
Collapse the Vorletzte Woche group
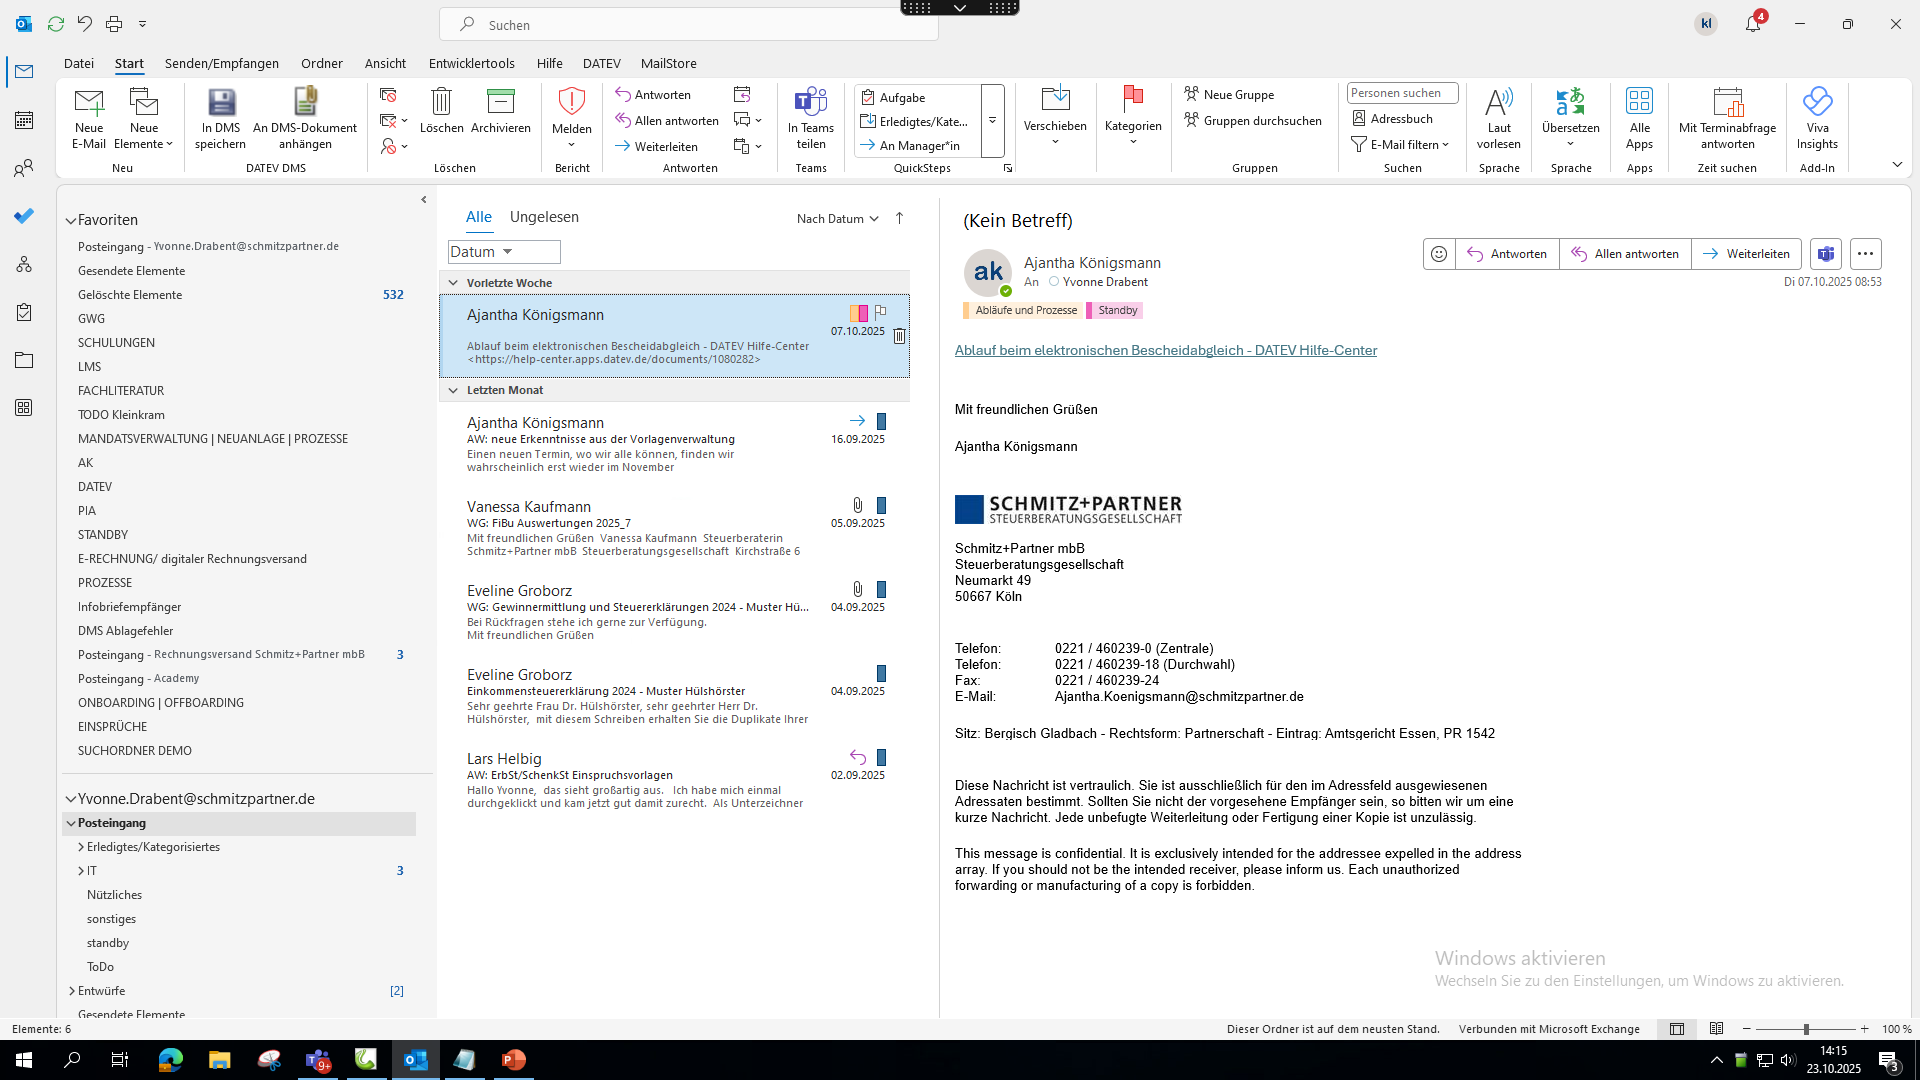coord(453,283)
